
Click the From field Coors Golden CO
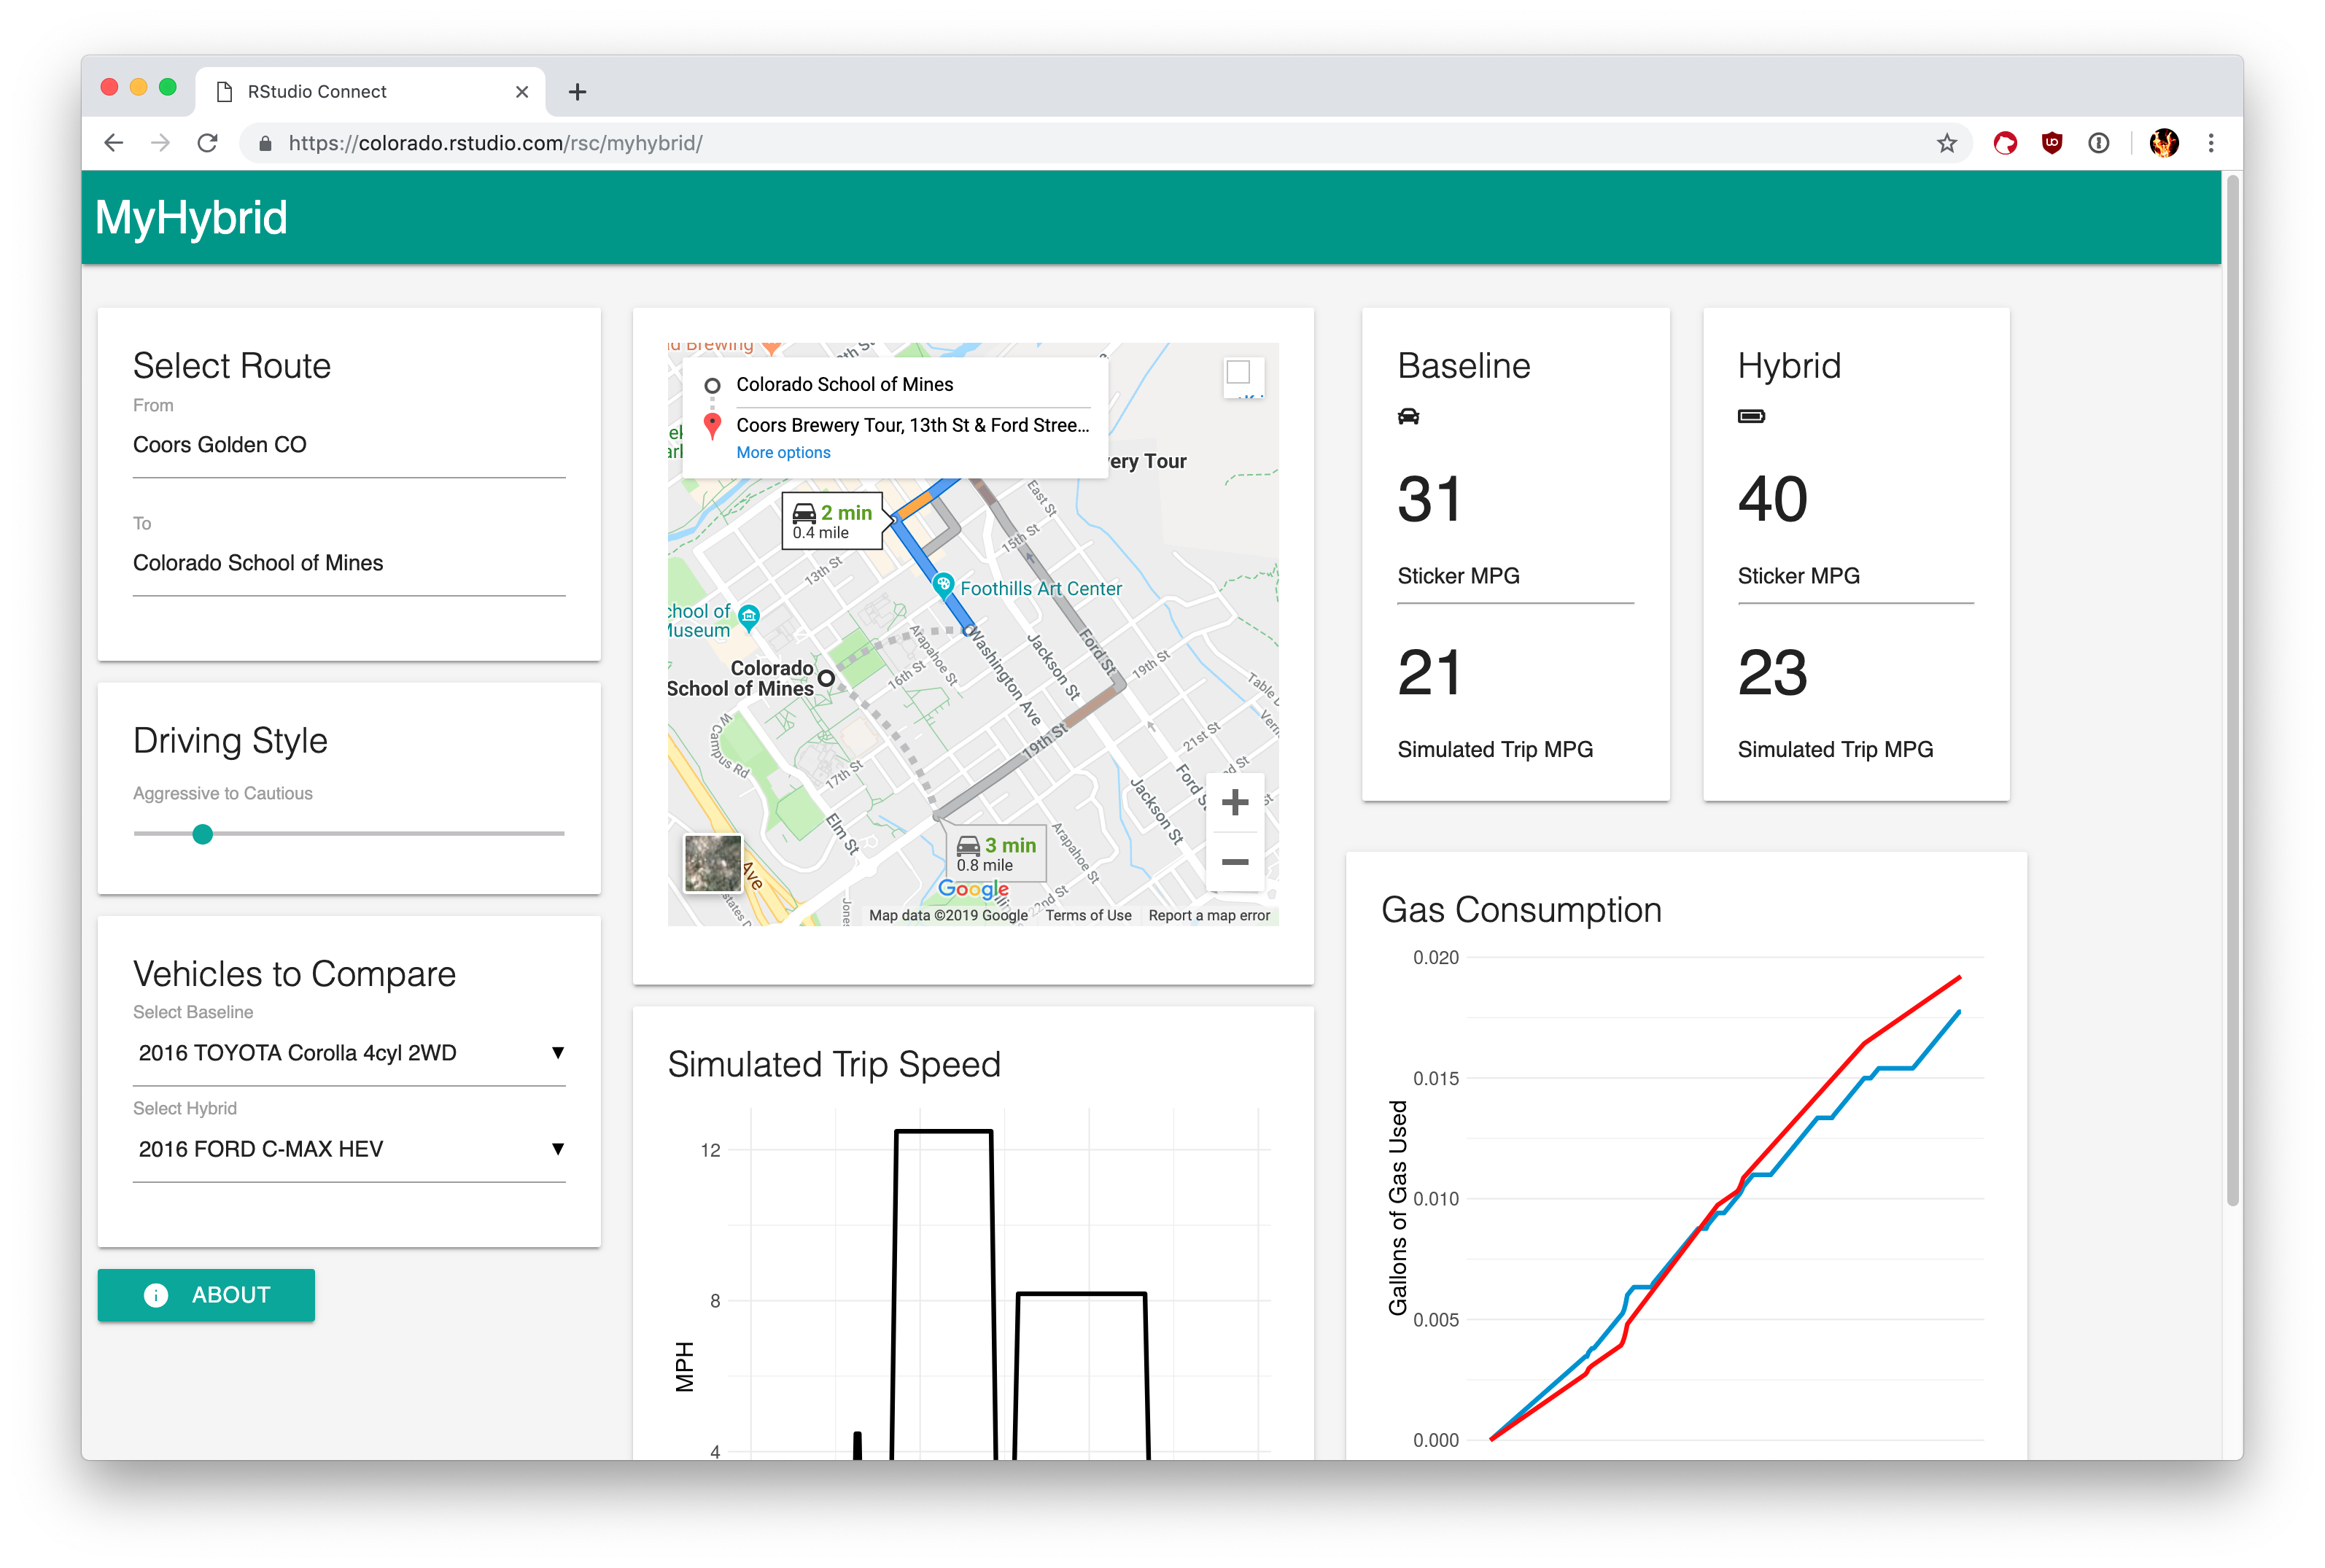coord(349,445)
